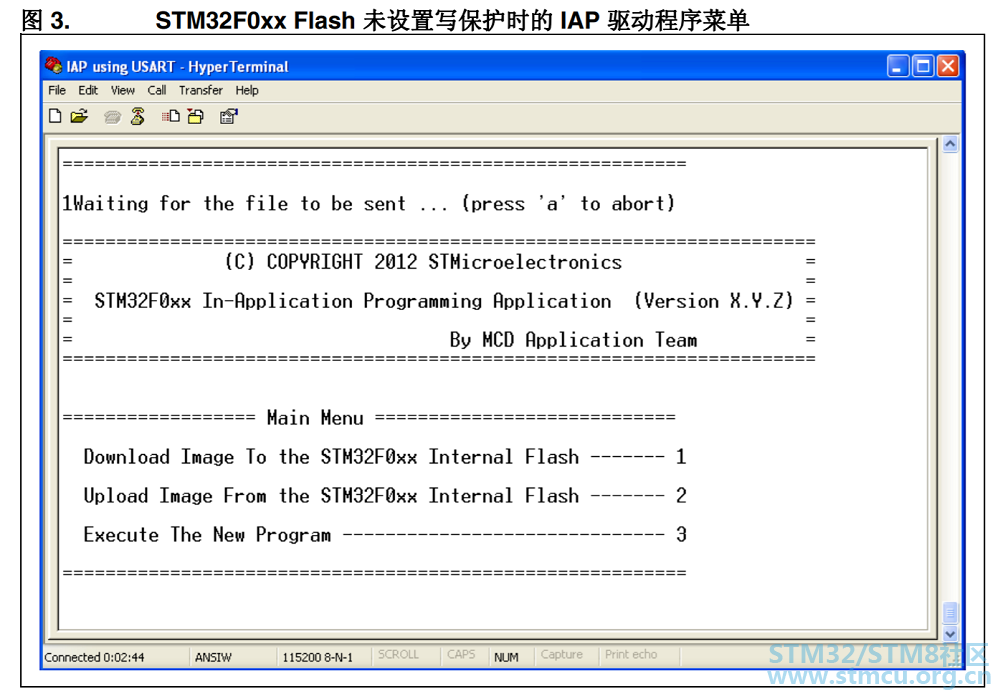Viewport: 1000px width, 699px height.
Task: Click the Properties toolbar icon
Action: click(x=228, y=116)
